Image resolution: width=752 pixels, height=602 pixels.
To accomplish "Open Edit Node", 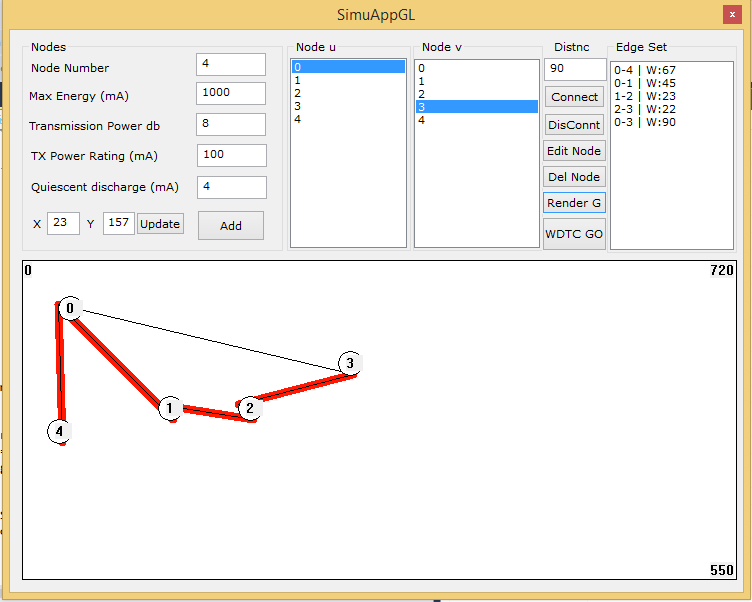I will coord(574,151).
